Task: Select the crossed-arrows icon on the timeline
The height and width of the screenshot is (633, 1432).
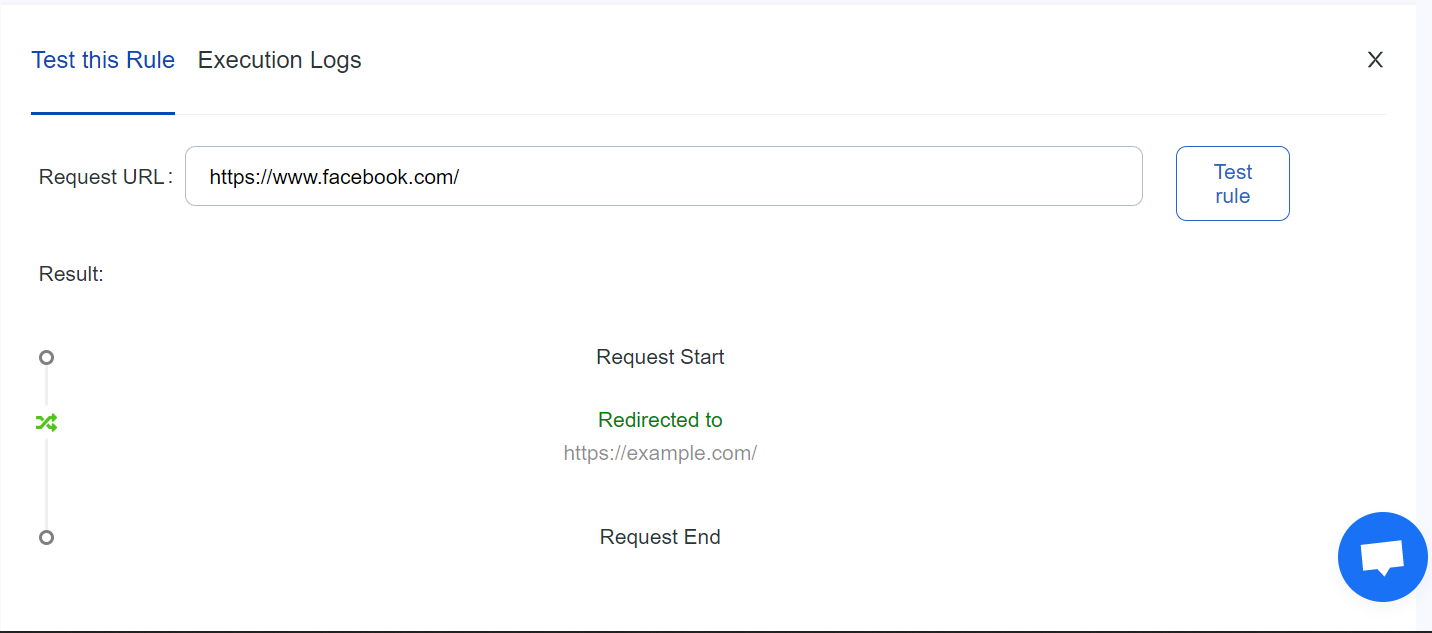Action: click(46, 423)
